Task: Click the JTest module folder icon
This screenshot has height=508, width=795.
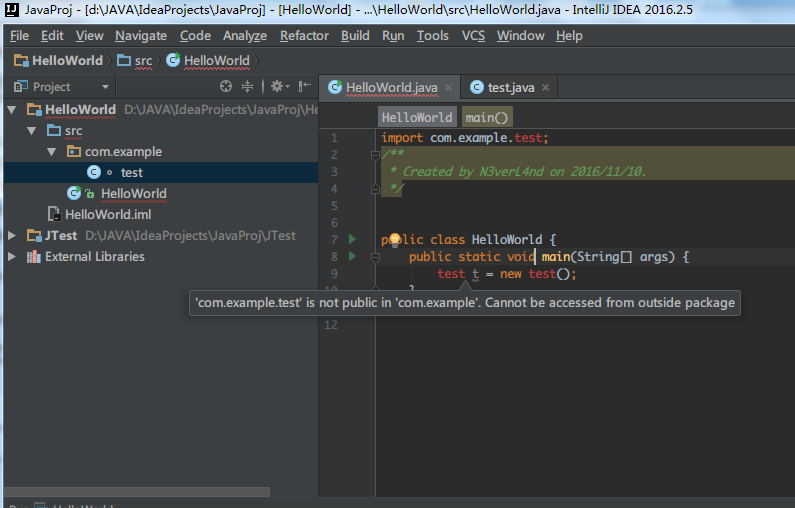Action: click(34, 235)
